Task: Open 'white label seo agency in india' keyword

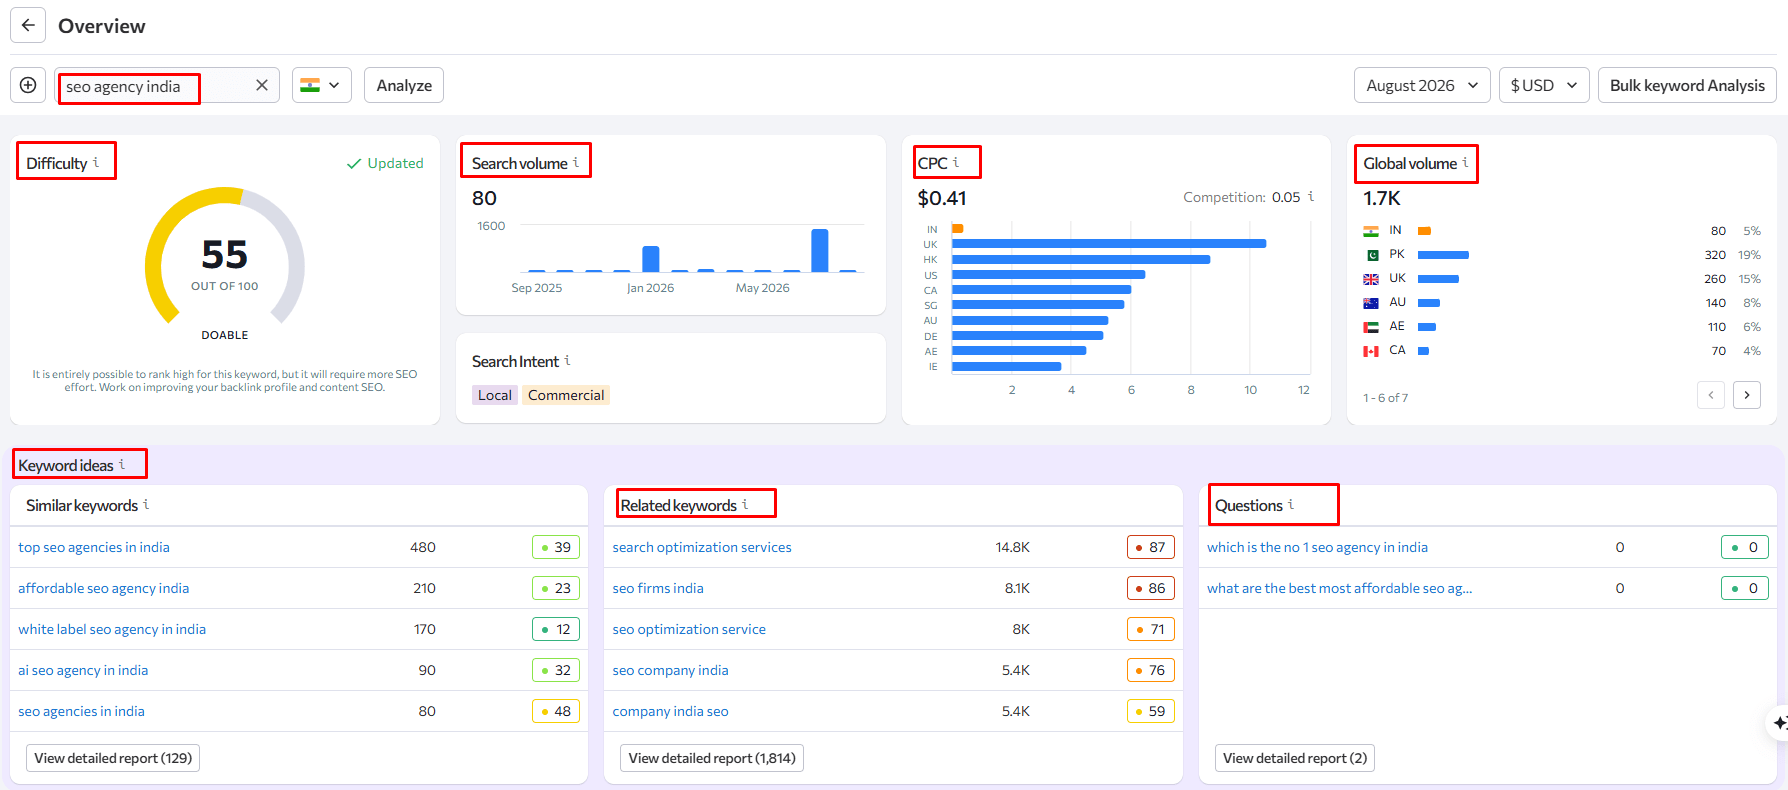Action: click(x=112, y=629)
